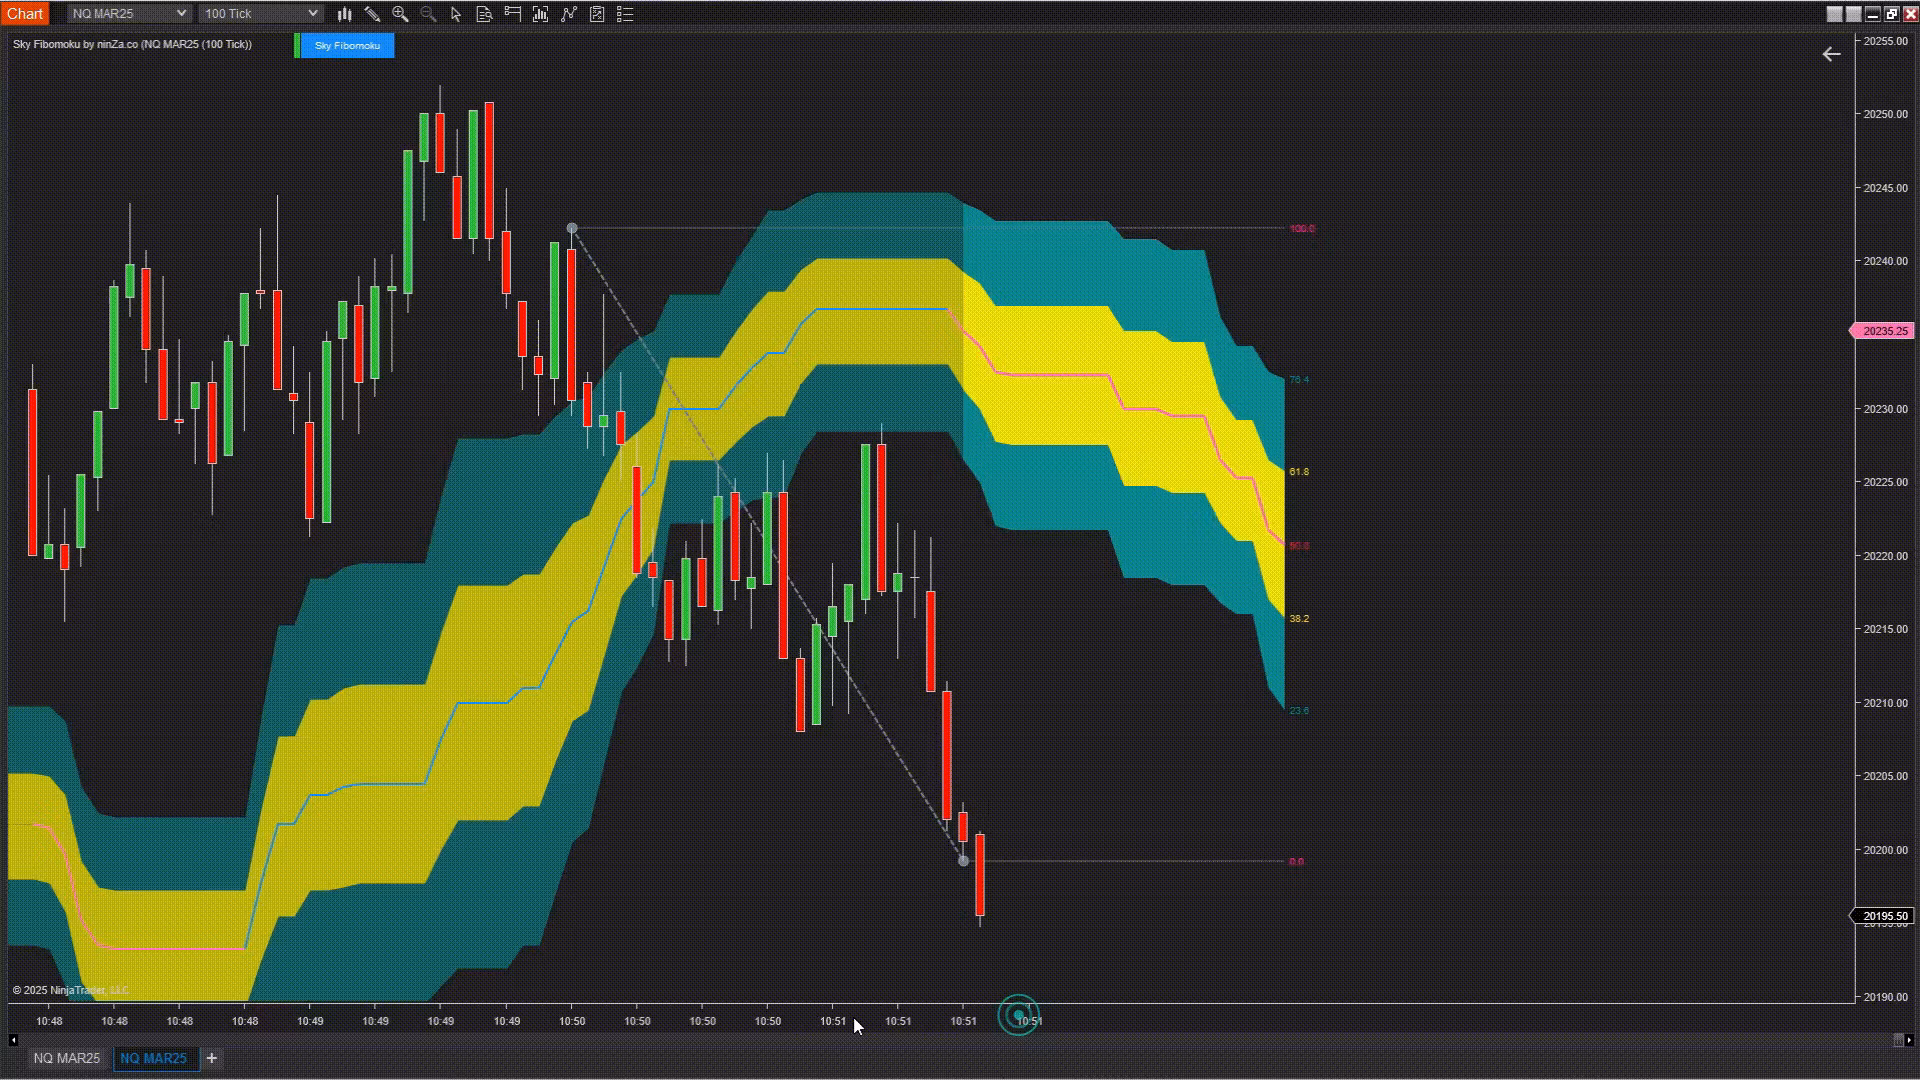The height and width of the screenshot is (1080, 1920).
Task: Click the zoom out magnifier icon
Action: pyautogui.click(x=428, y=14)
